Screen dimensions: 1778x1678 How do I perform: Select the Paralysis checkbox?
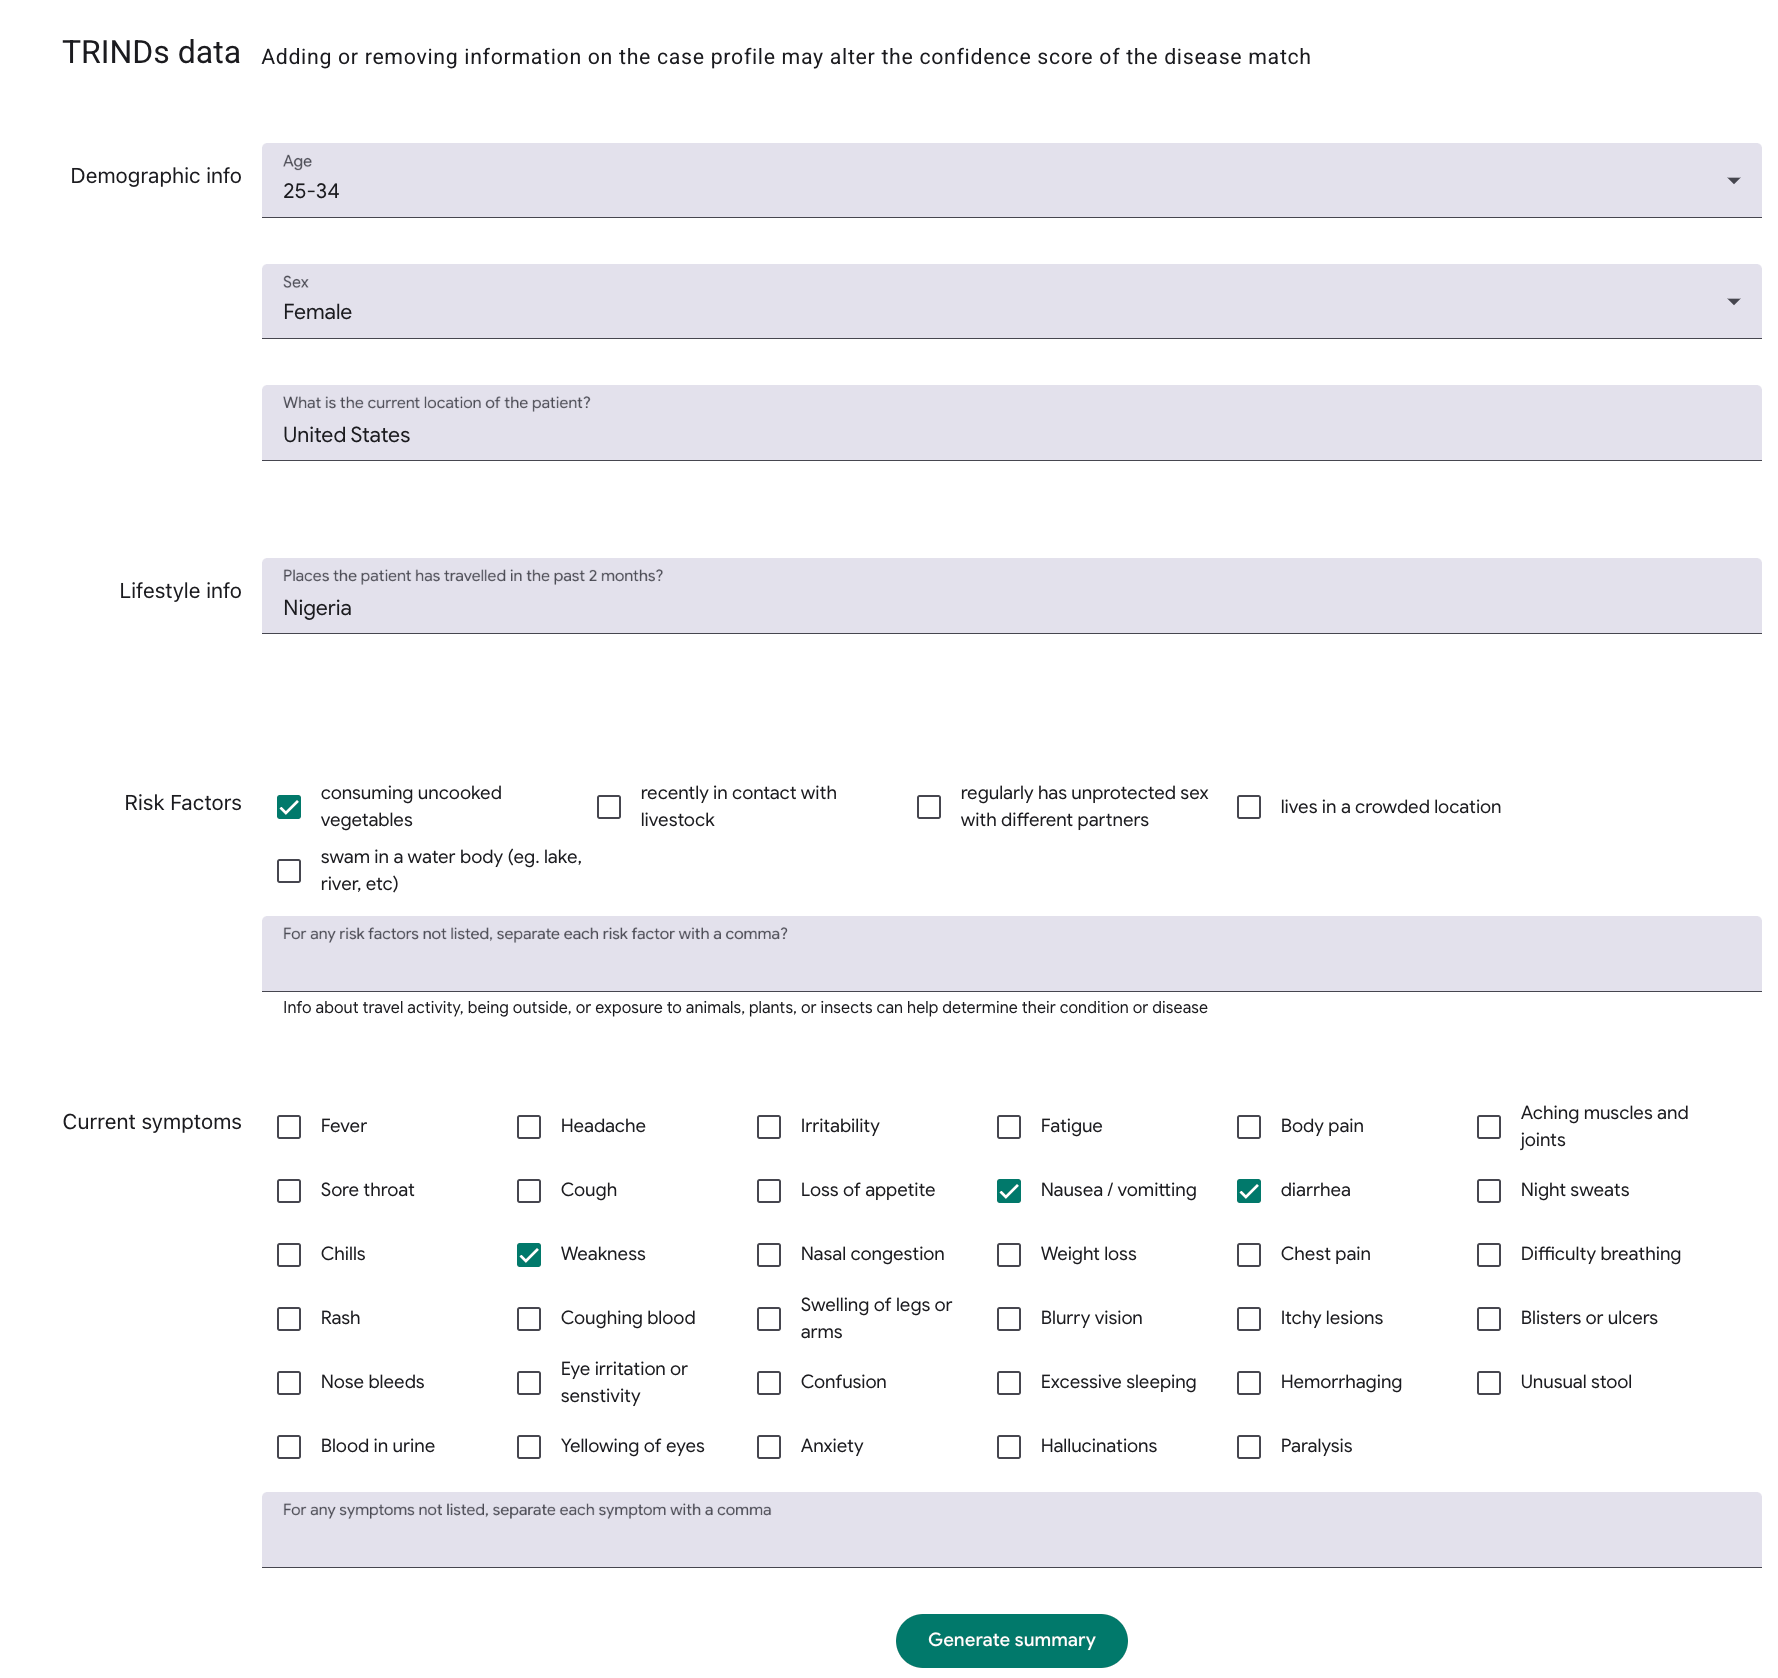[1249, 1447]
